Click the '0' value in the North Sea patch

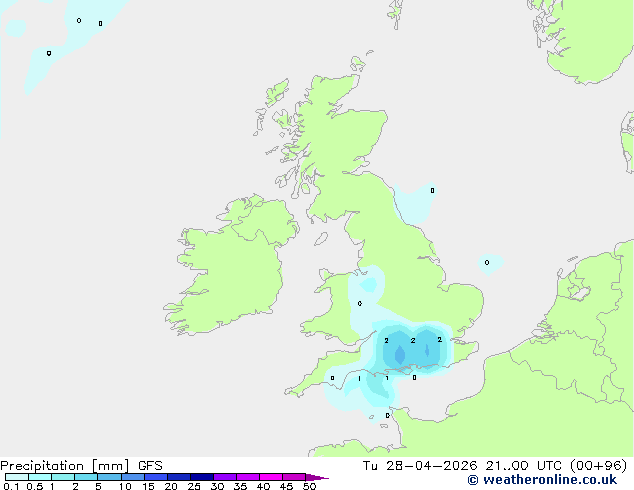pos(487,262)
